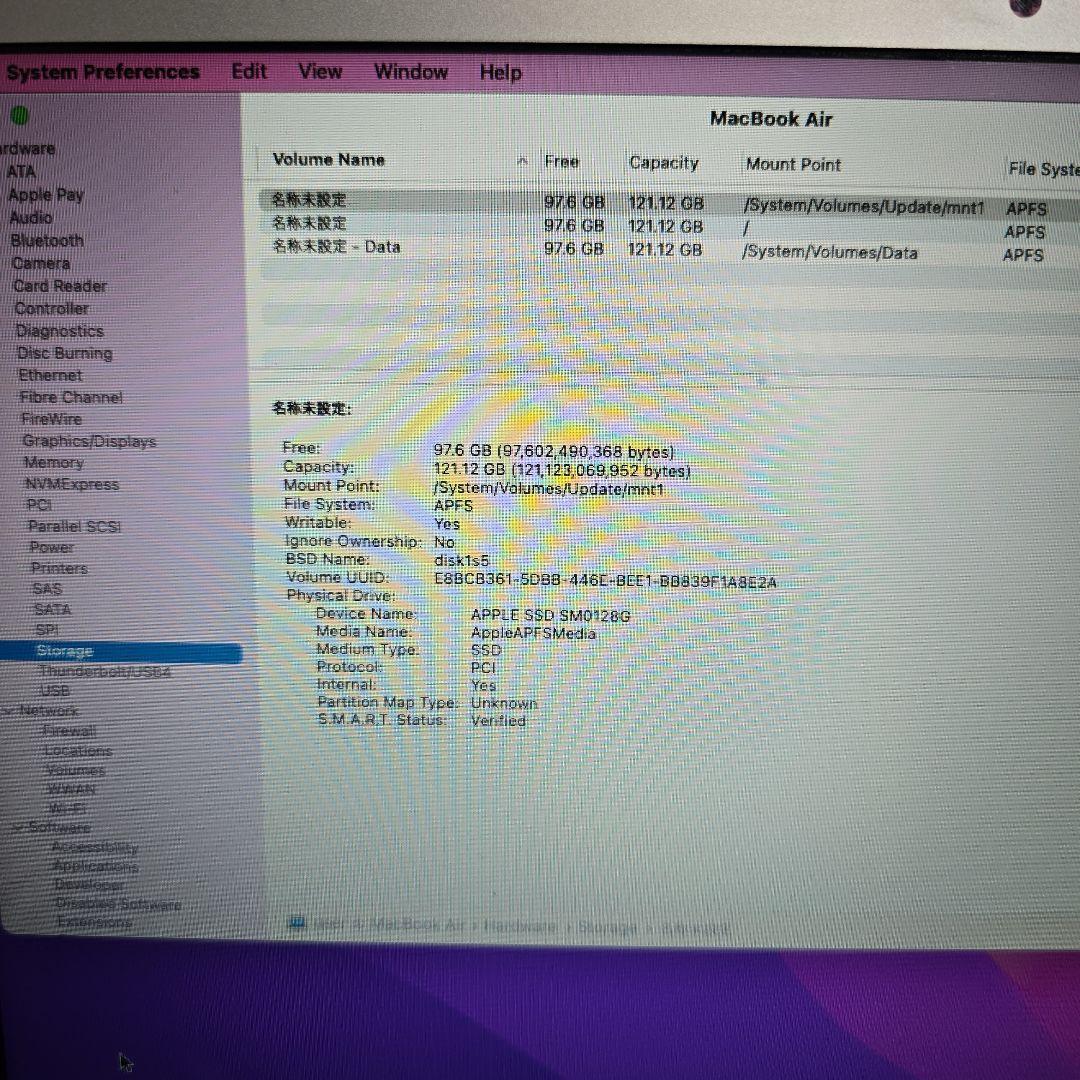Select Graphics/Displays in the sidebar

[89, 441]
